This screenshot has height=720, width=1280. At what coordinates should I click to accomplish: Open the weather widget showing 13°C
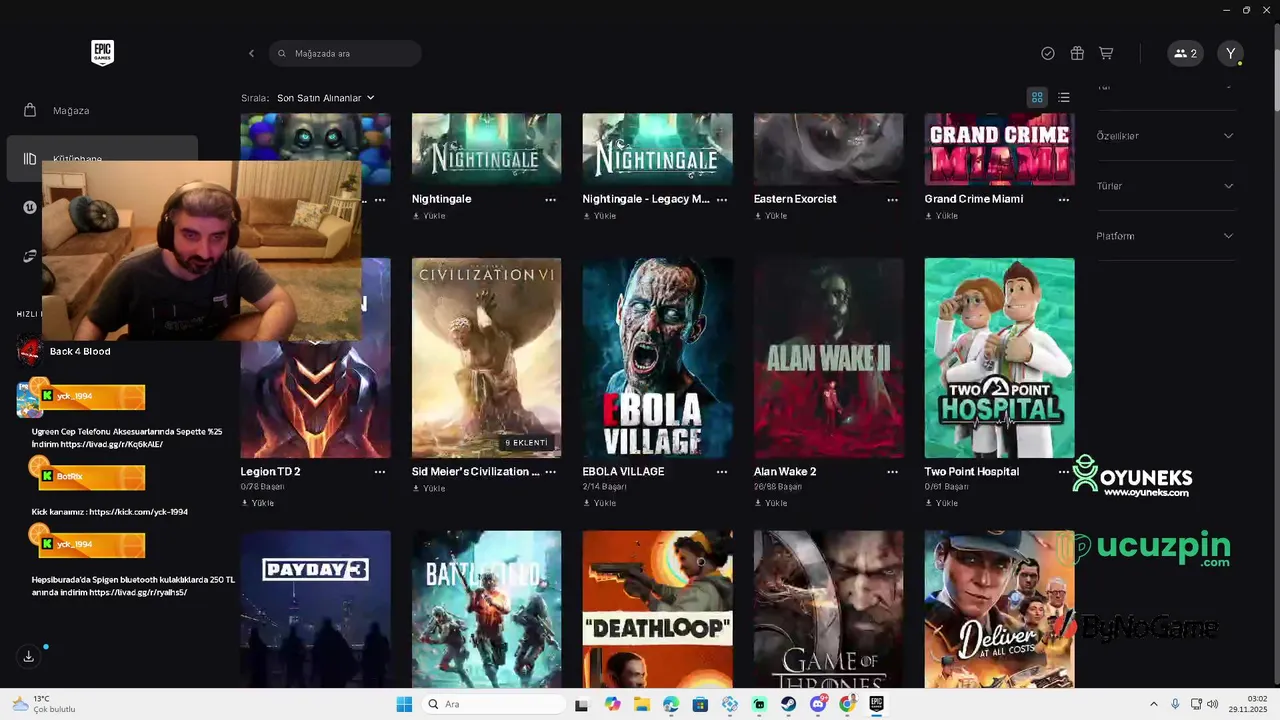pos(43,704)
